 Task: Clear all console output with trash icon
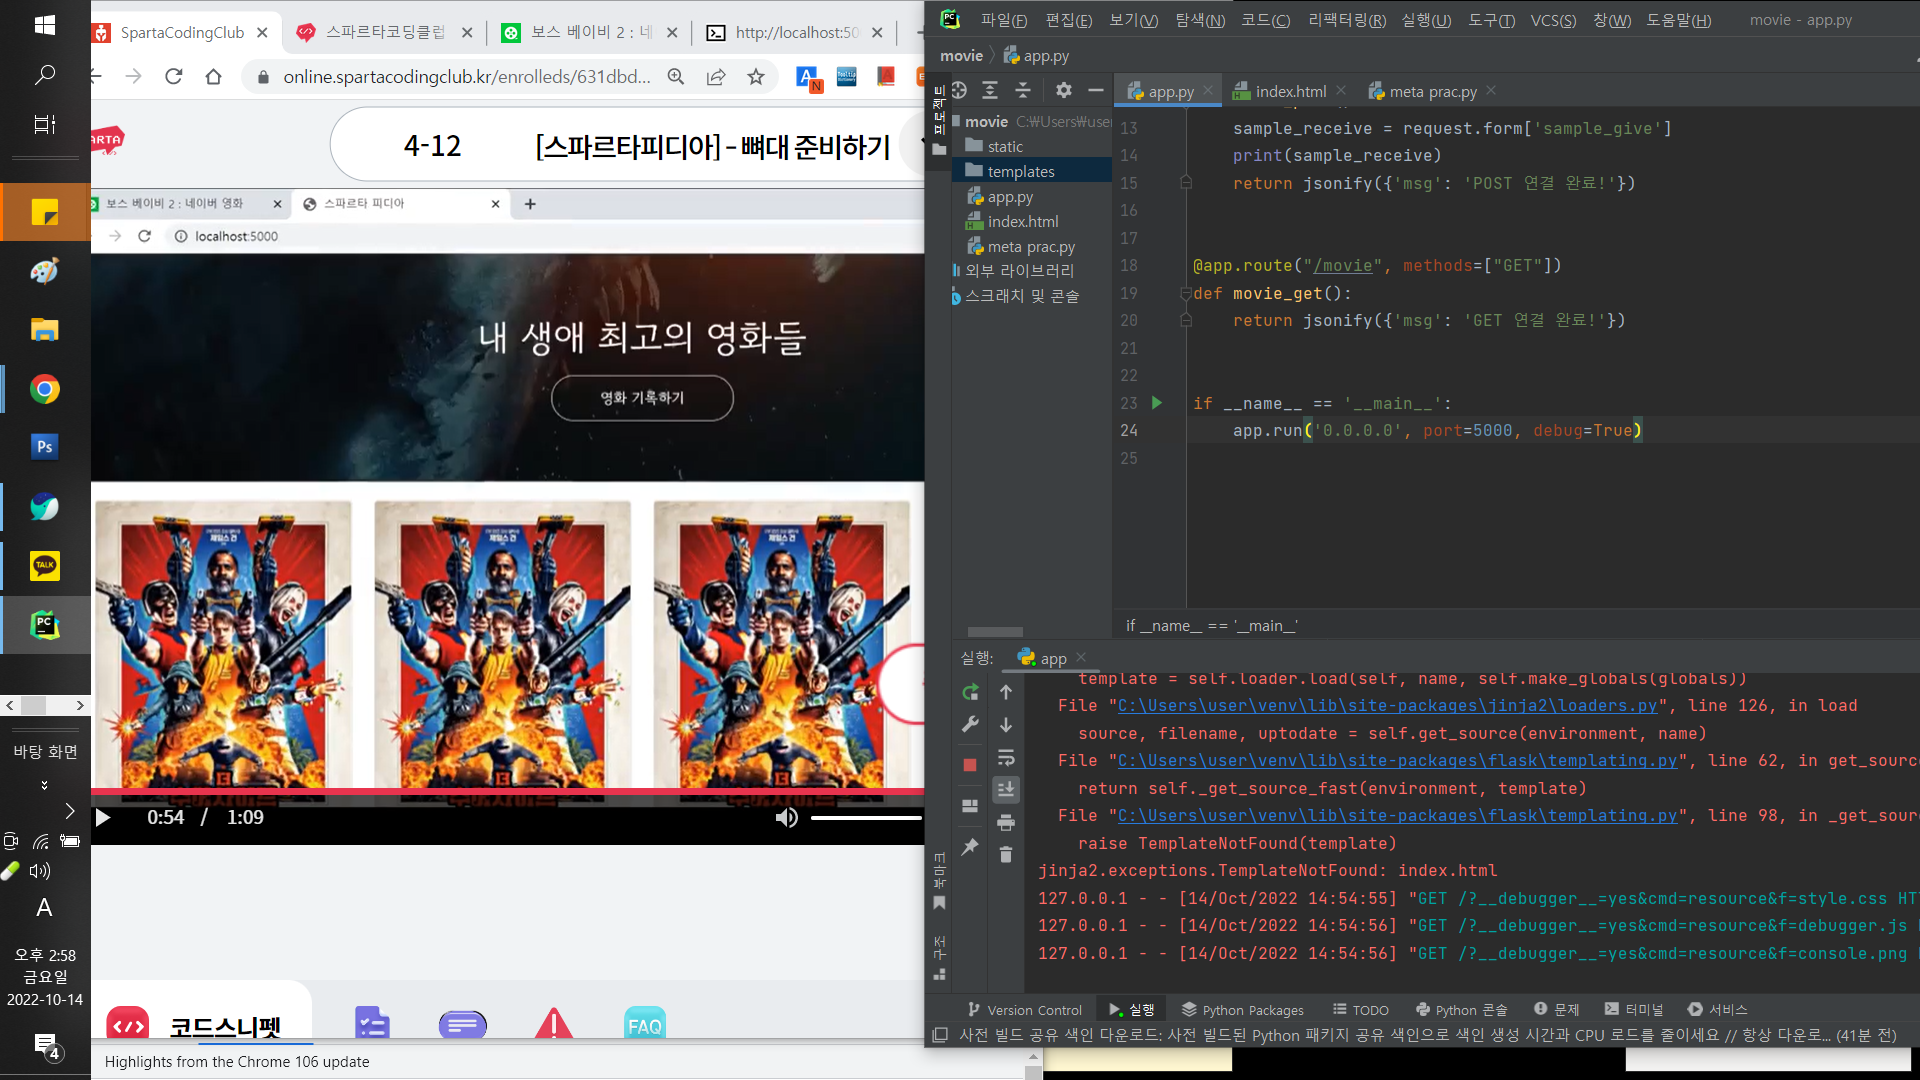(x=1006, y=855)
